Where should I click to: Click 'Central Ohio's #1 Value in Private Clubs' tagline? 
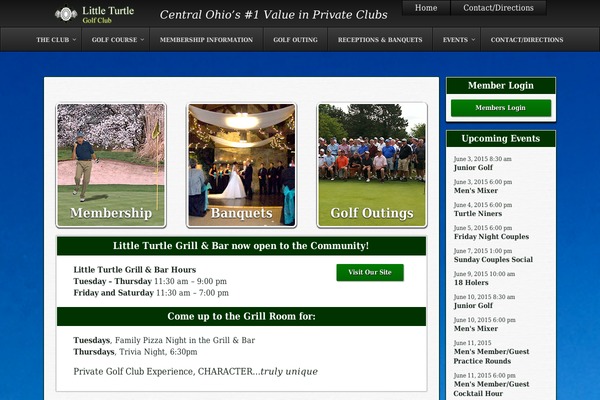pyautogui.click(x=273, y=15)
